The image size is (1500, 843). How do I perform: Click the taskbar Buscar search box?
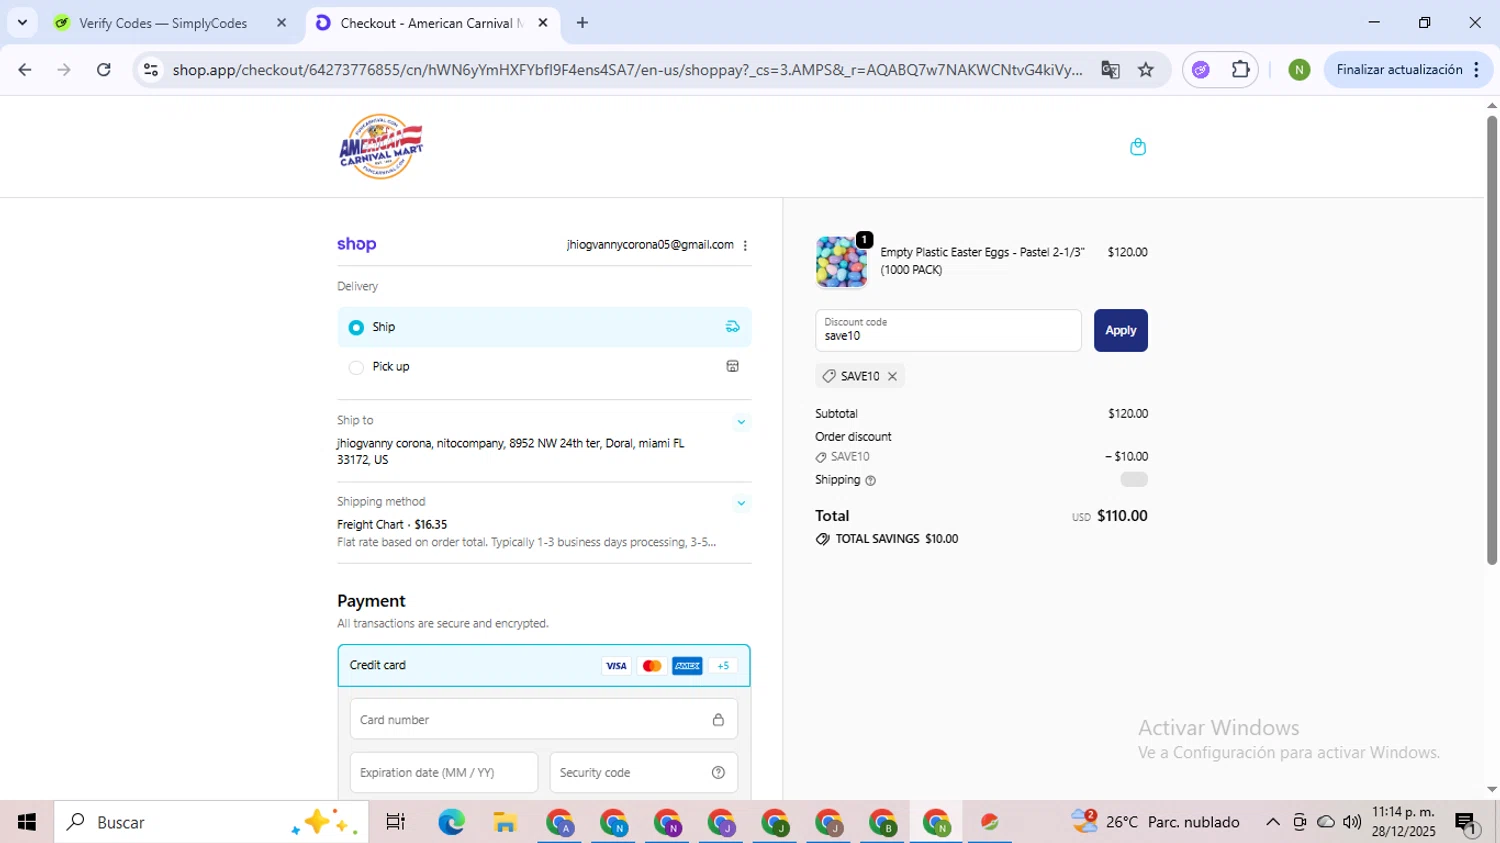211,822
